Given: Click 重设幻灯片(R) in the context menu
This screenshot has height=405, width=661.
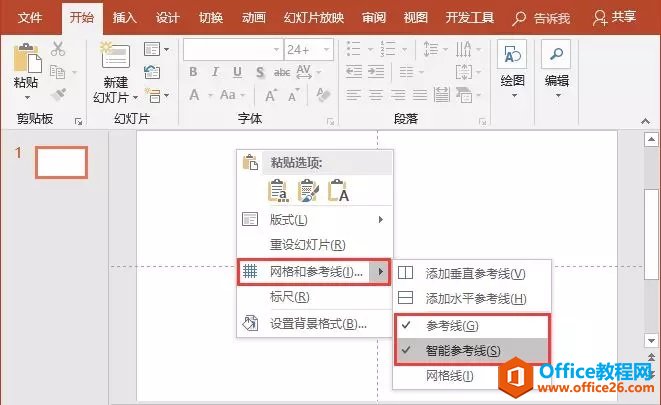Looking at the screenshot, I should (x=307, y=245).
